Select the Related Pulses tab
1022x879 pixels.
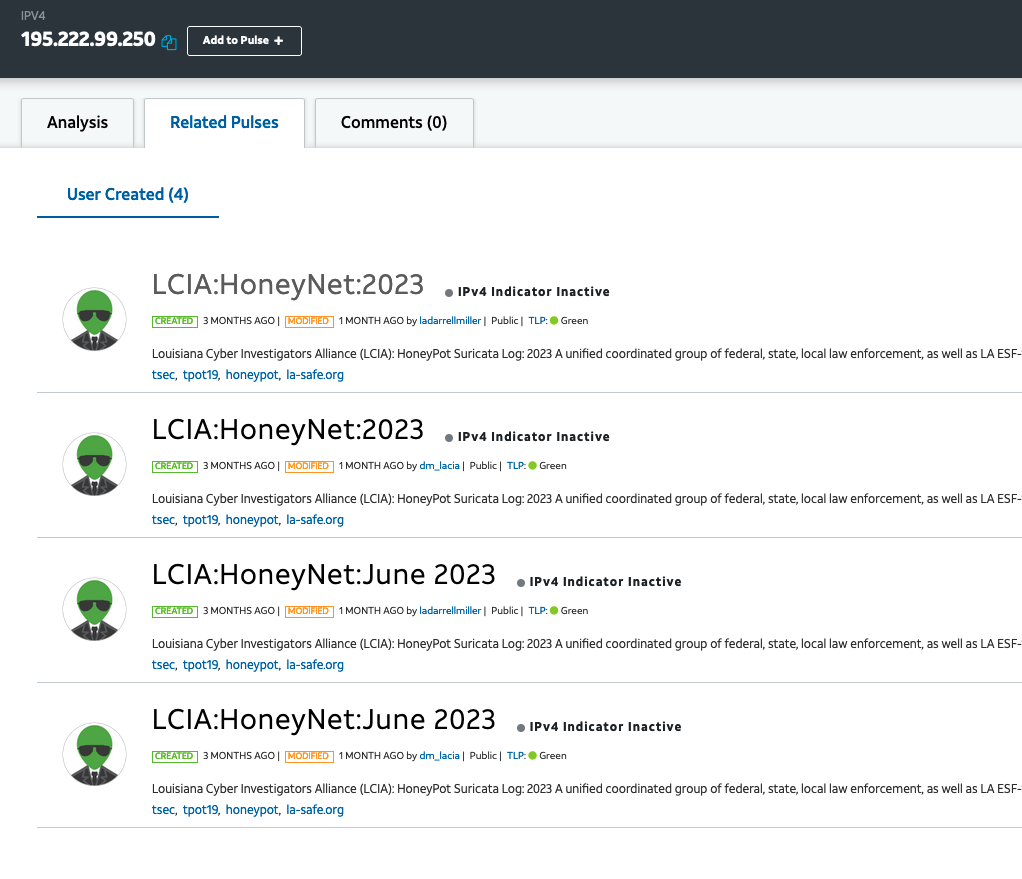[x=224, y=122]
